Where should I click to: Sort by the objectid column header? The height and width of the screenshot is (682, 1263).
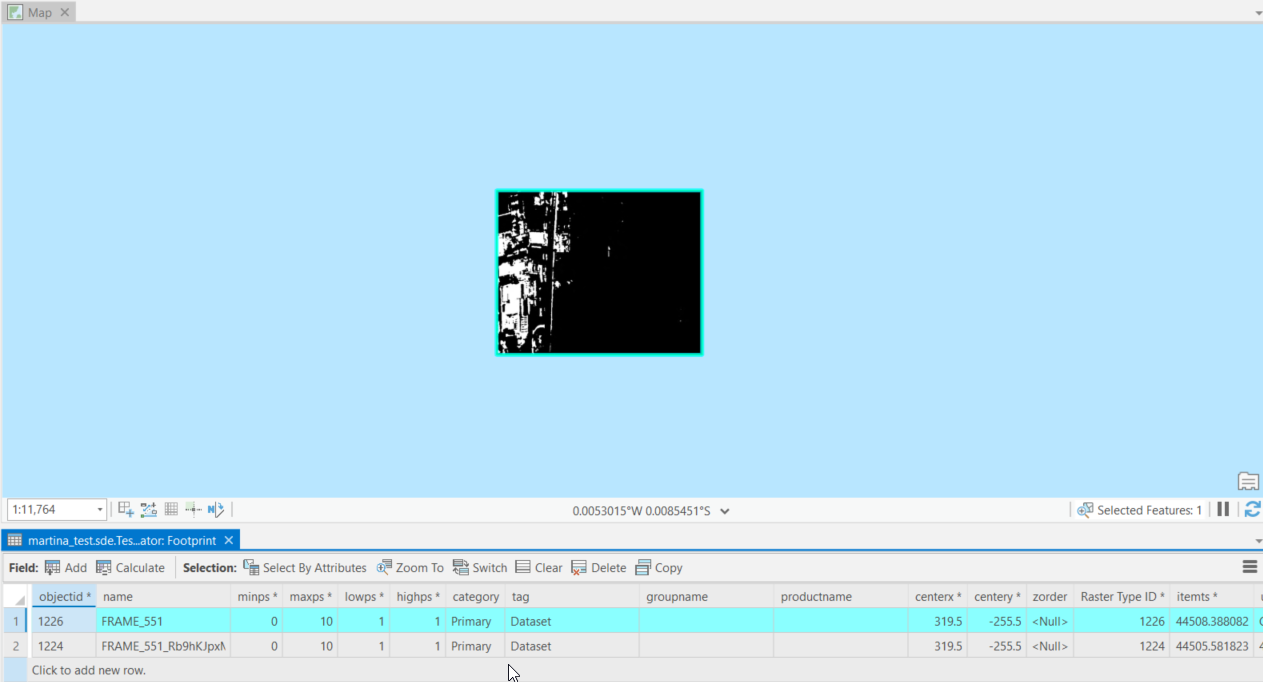pyautogui.click(x=64, y=596)
